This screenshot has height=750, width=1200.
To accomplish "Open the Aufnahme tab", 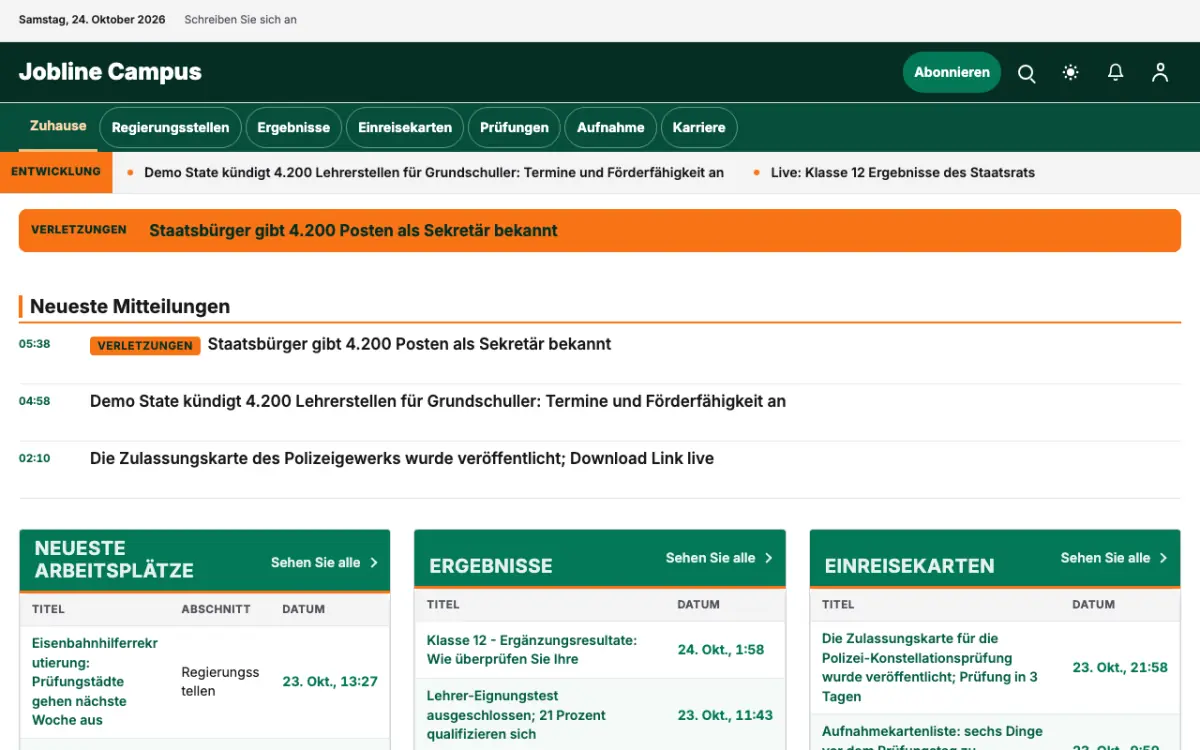I will [611, 128].
